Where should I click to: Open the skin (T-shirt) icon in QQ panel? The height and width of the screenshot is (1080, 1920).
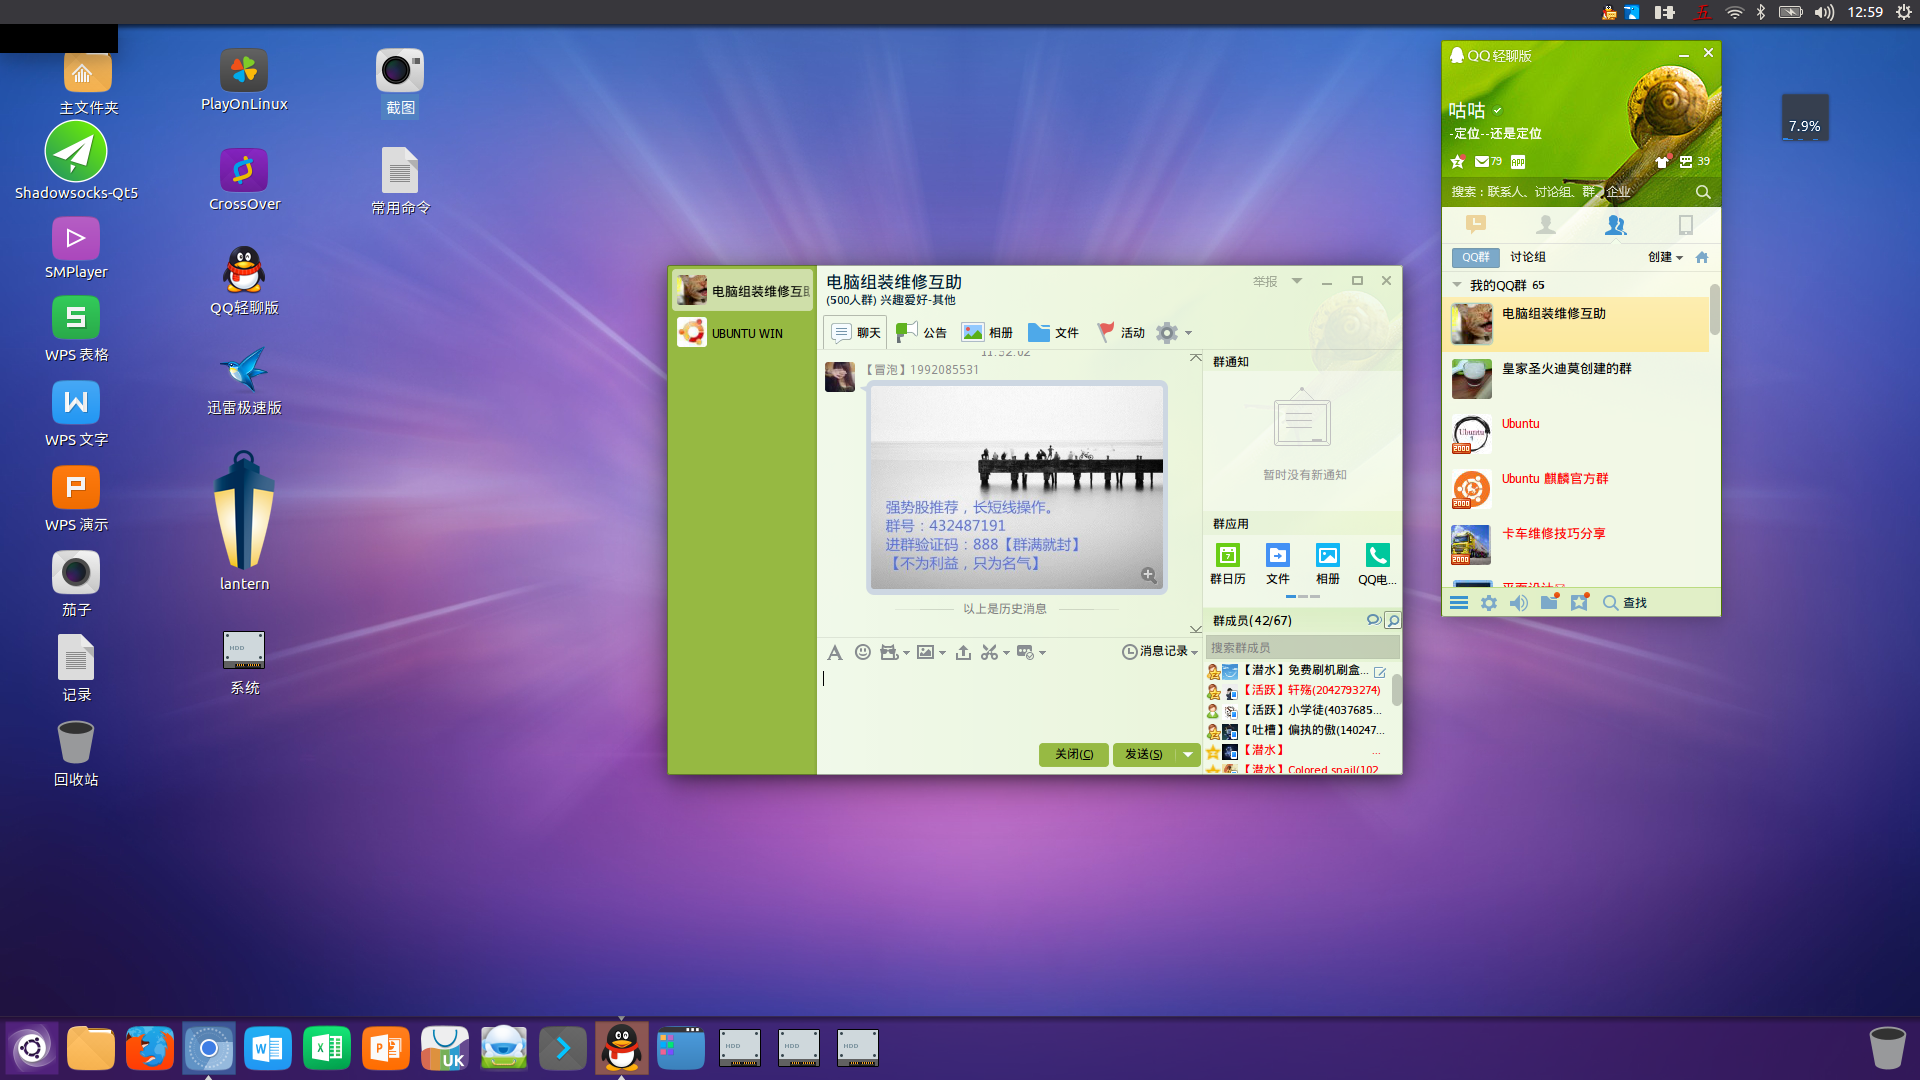pyautogui.click(x=1662, y=162)
